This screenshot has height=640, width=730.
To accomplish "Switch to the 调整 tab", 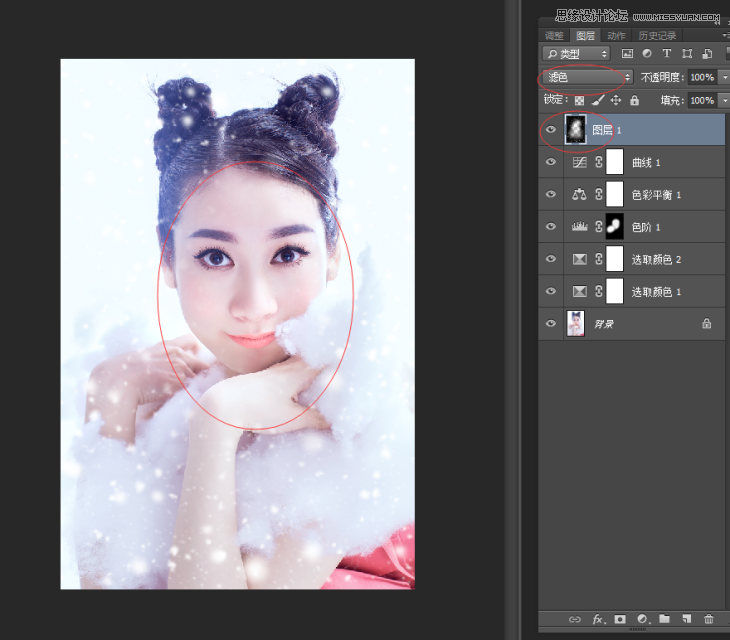I will (x=553, y=36).
